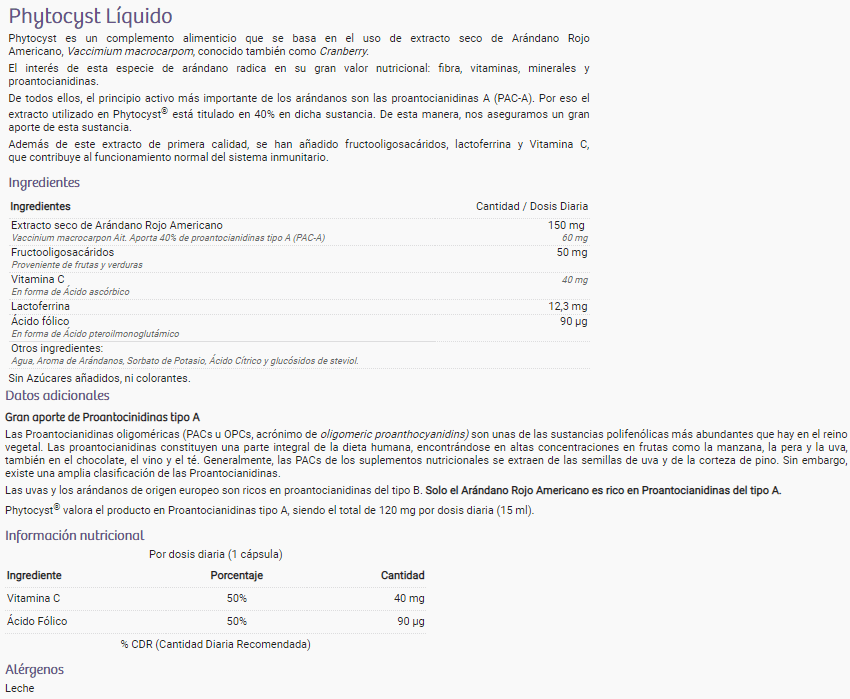Viewport: 850px width, 699px height.
Task: Click '% CDR (Cantidad Diaria Recomendada)' footnote
Action: click(216, 644)
